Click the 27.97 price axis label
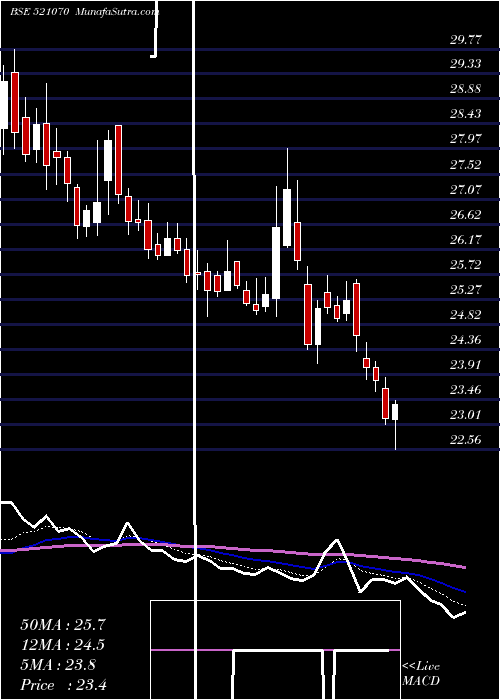500x700 pixels. pos(466,140)
